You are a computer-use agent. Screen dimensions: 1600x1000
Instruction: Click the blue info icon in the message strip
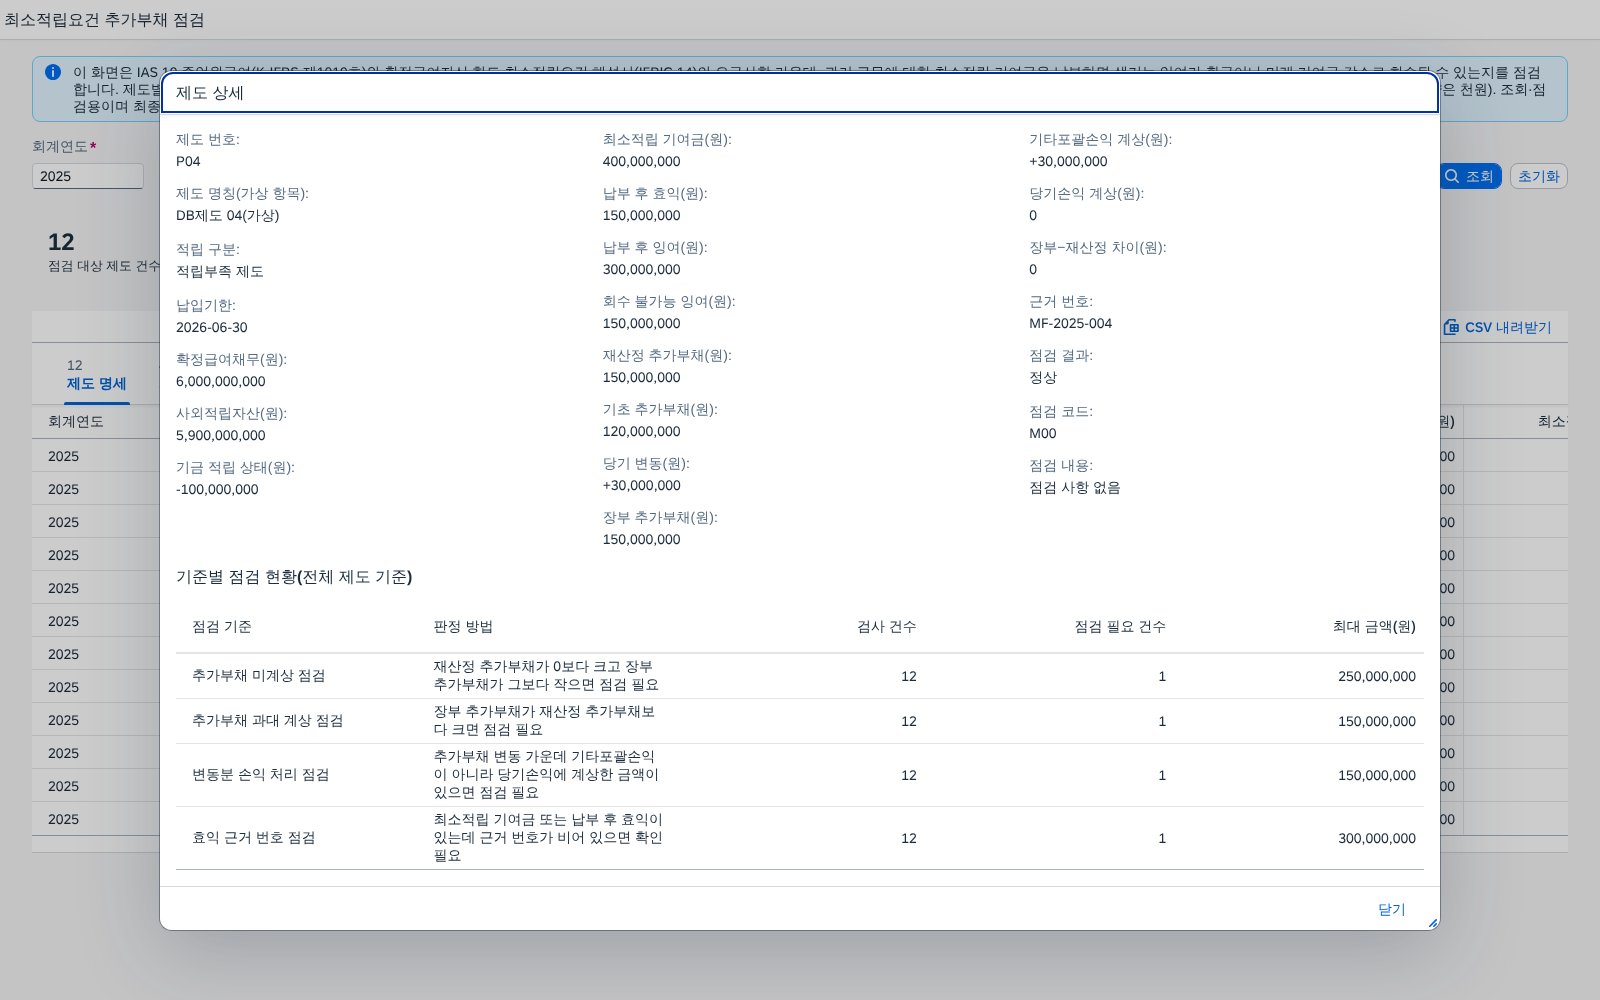coord(53,72)
